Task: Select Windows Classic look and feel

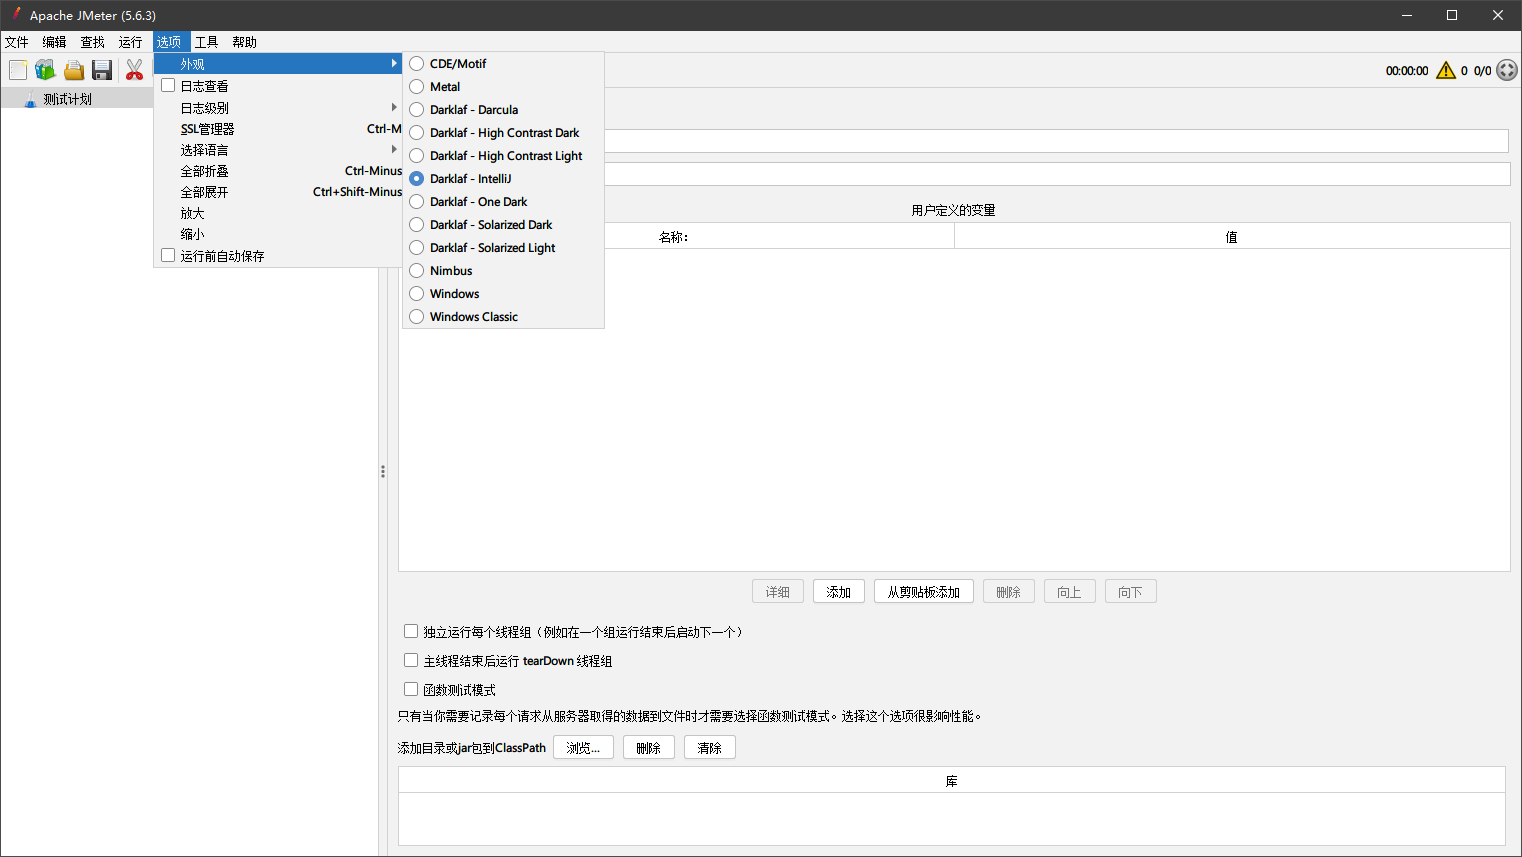Action: (504, 317)
